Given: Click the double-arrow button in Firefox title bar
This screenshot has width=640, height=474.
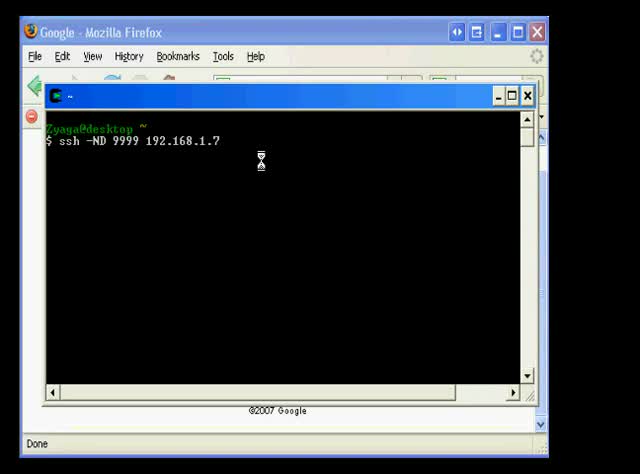Looking at the screenshot, I should coord(457,32).
